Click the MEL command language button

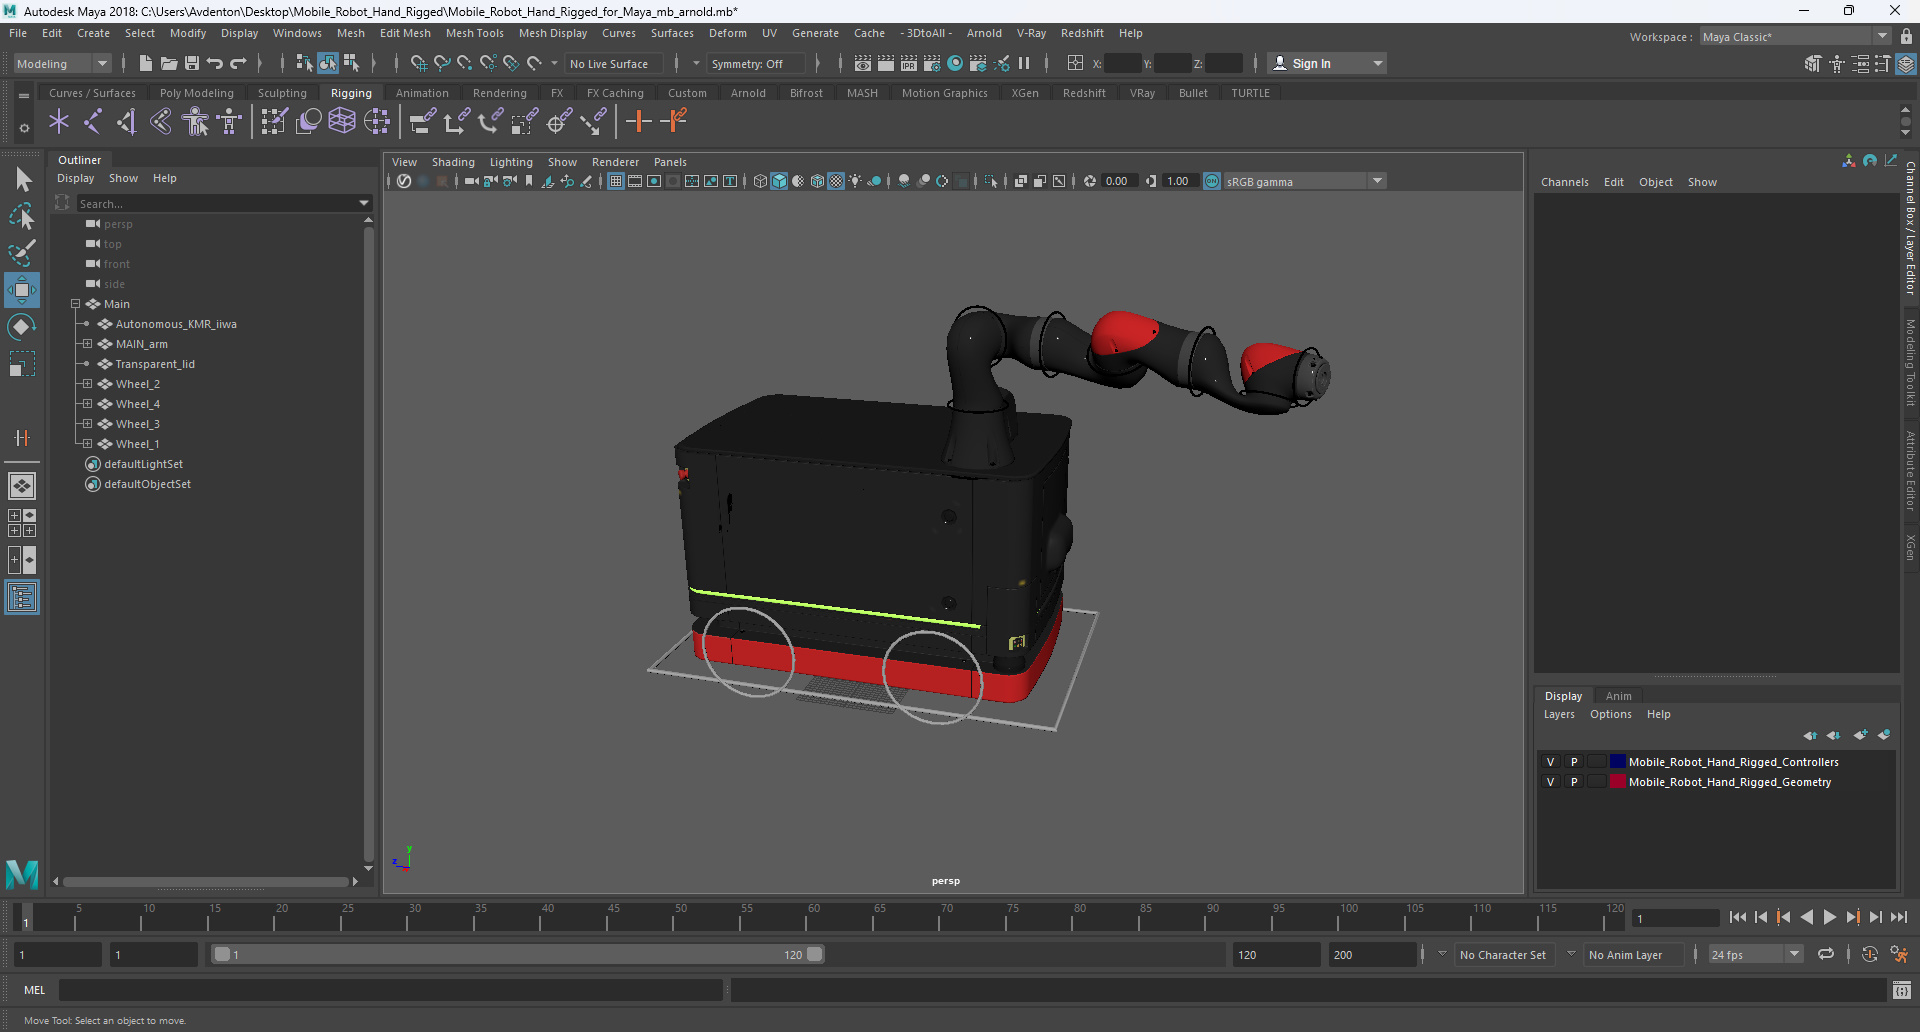[x=35, y=990]
